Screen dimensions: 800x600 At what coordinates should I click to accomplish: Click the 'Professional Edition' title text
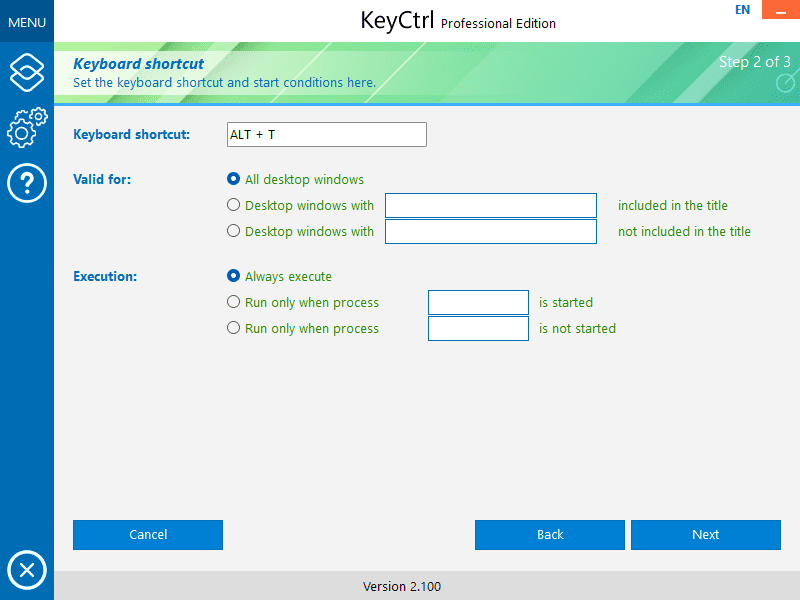498,23
